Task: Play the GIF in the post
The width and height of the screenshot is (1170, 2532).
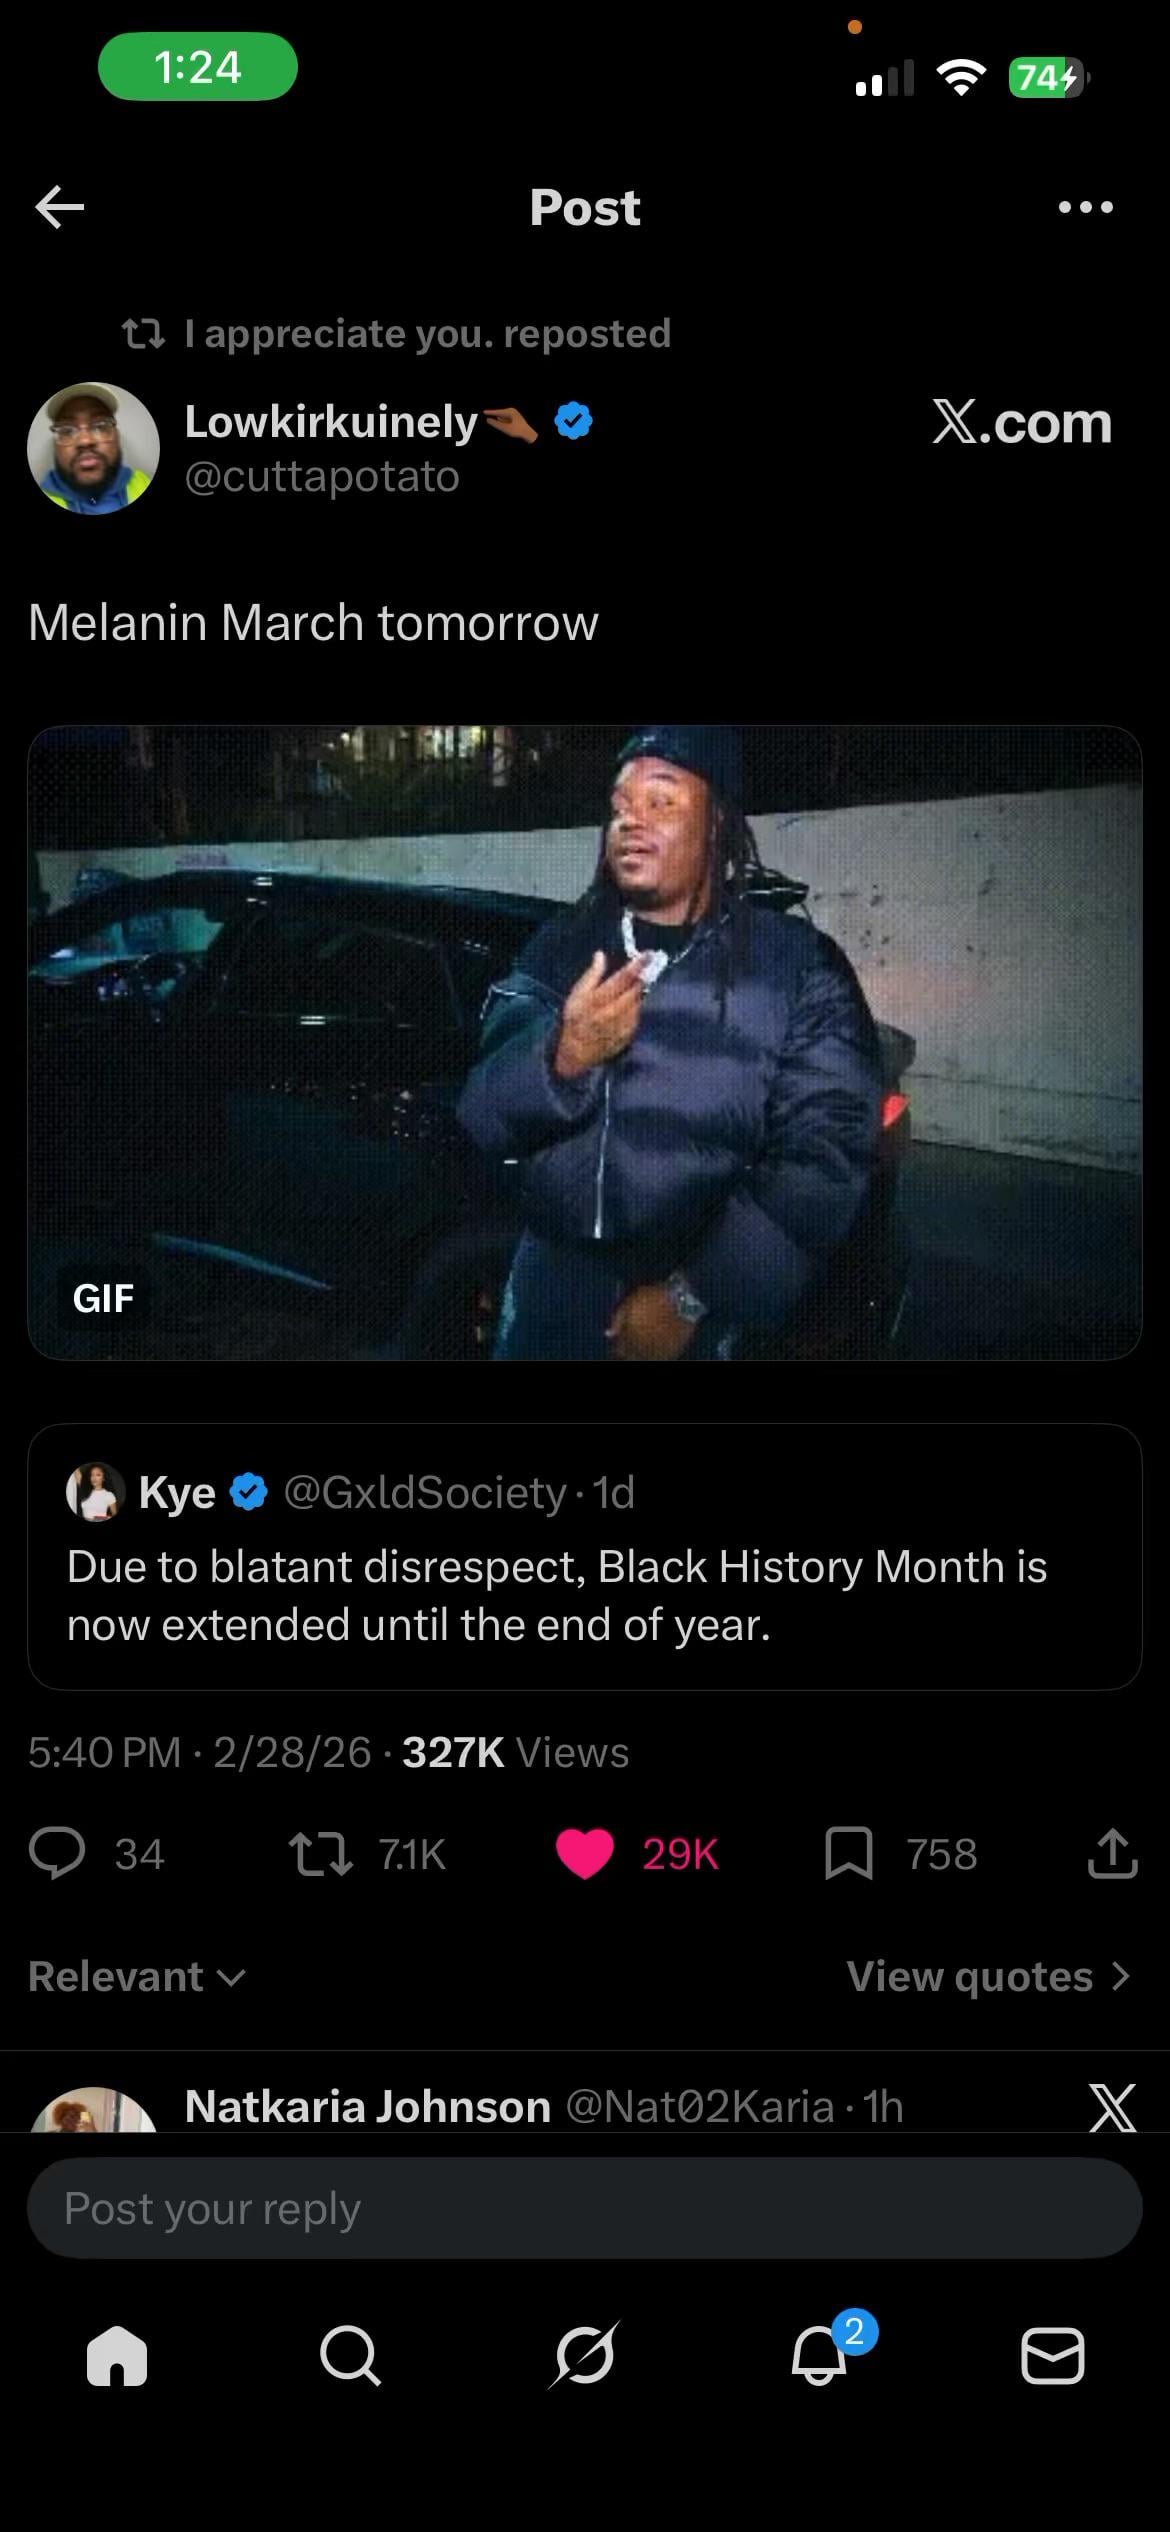Action: point(585,1042)
